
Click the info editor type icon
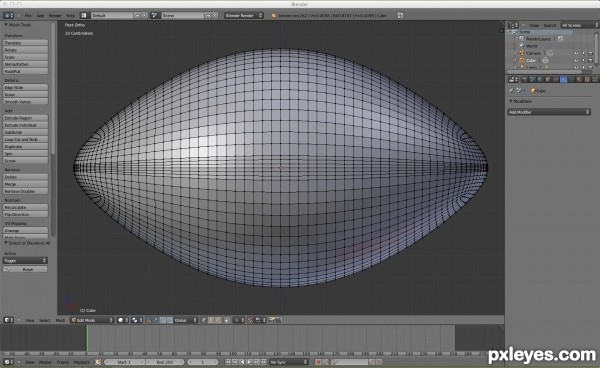8,15
